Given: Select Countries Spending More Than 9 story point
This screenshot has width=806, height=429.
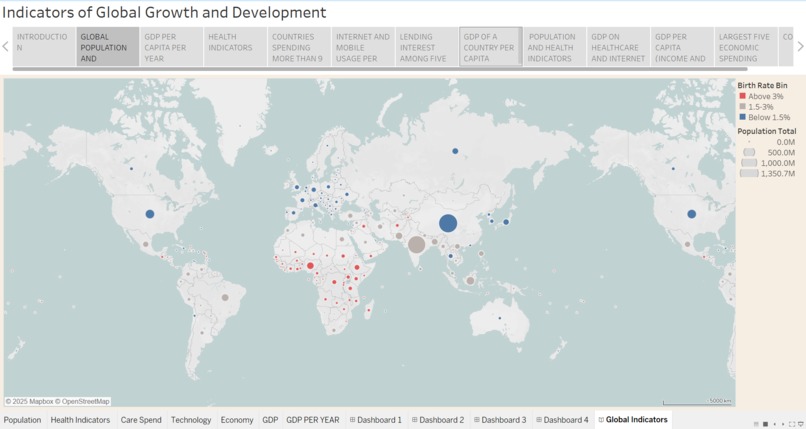Looking at the screenshot, I should (x=299, y=47).
